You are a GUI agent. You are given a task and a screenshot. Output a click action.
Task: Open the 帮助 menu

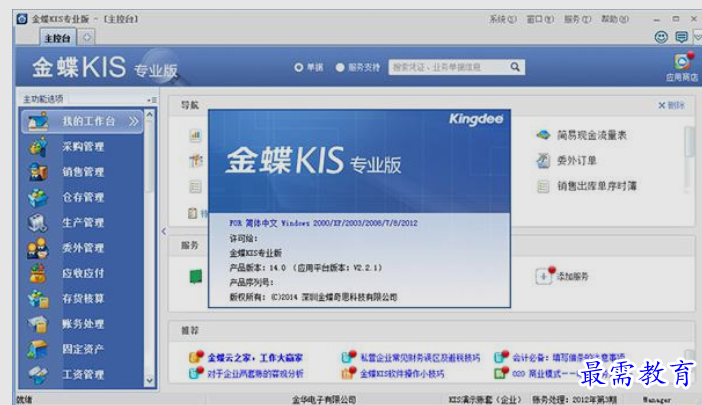pos(615,19)
